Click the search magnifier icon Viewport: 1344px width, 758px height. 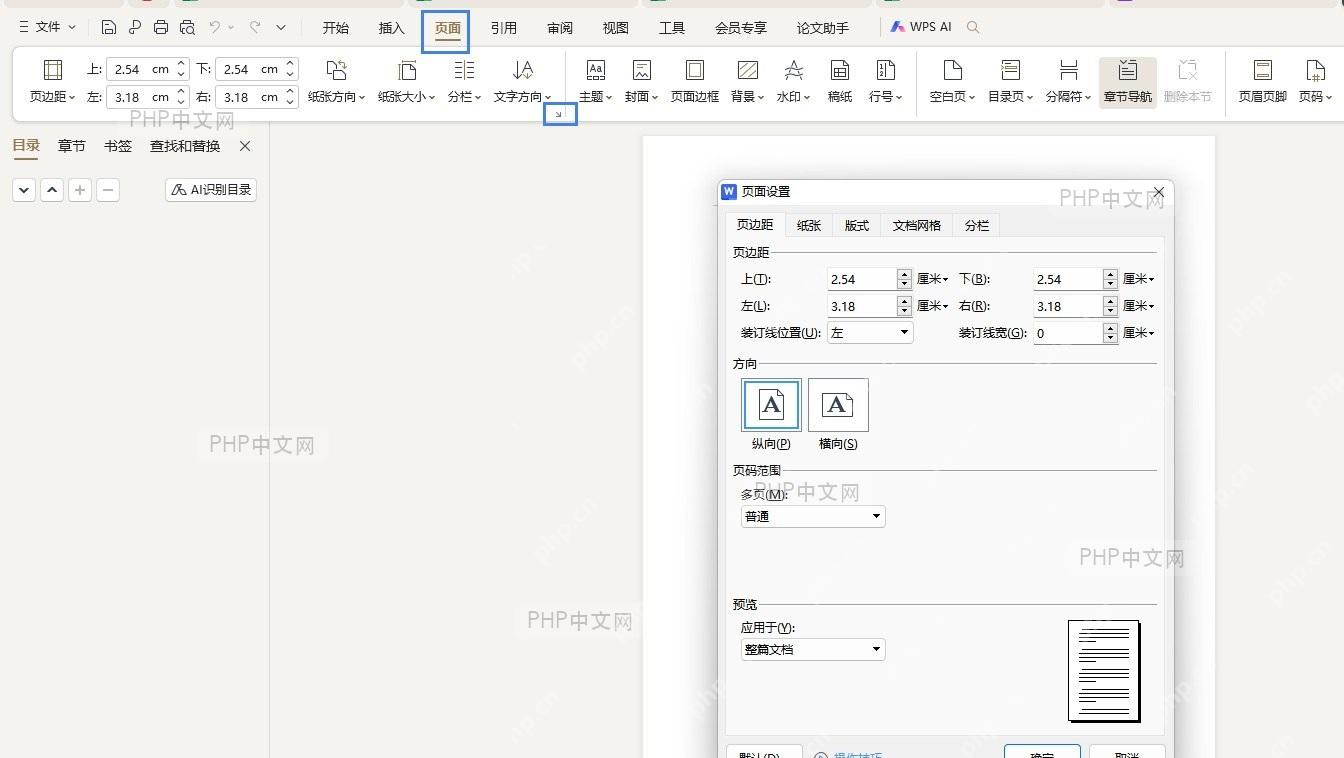pyautogui.click(x=973, y=28)
